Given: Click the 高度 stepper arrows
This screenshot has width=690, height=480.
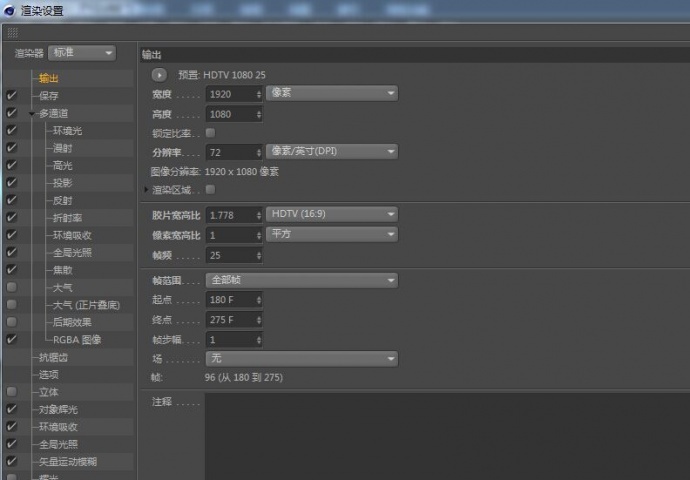Looking at the screenshot, I should 259,114.
